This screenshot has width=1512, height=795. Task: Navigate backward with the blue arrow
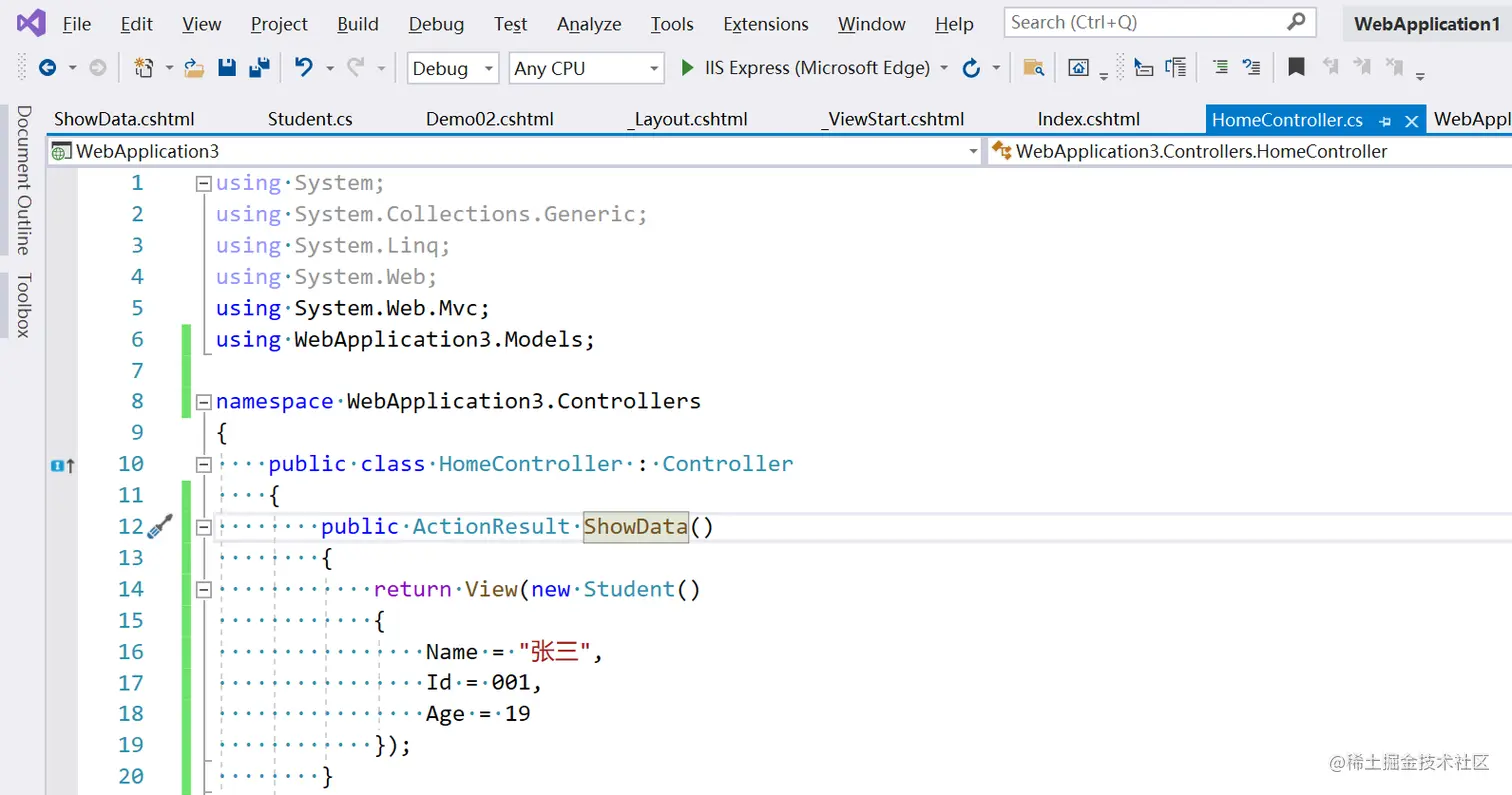point(47,68)
